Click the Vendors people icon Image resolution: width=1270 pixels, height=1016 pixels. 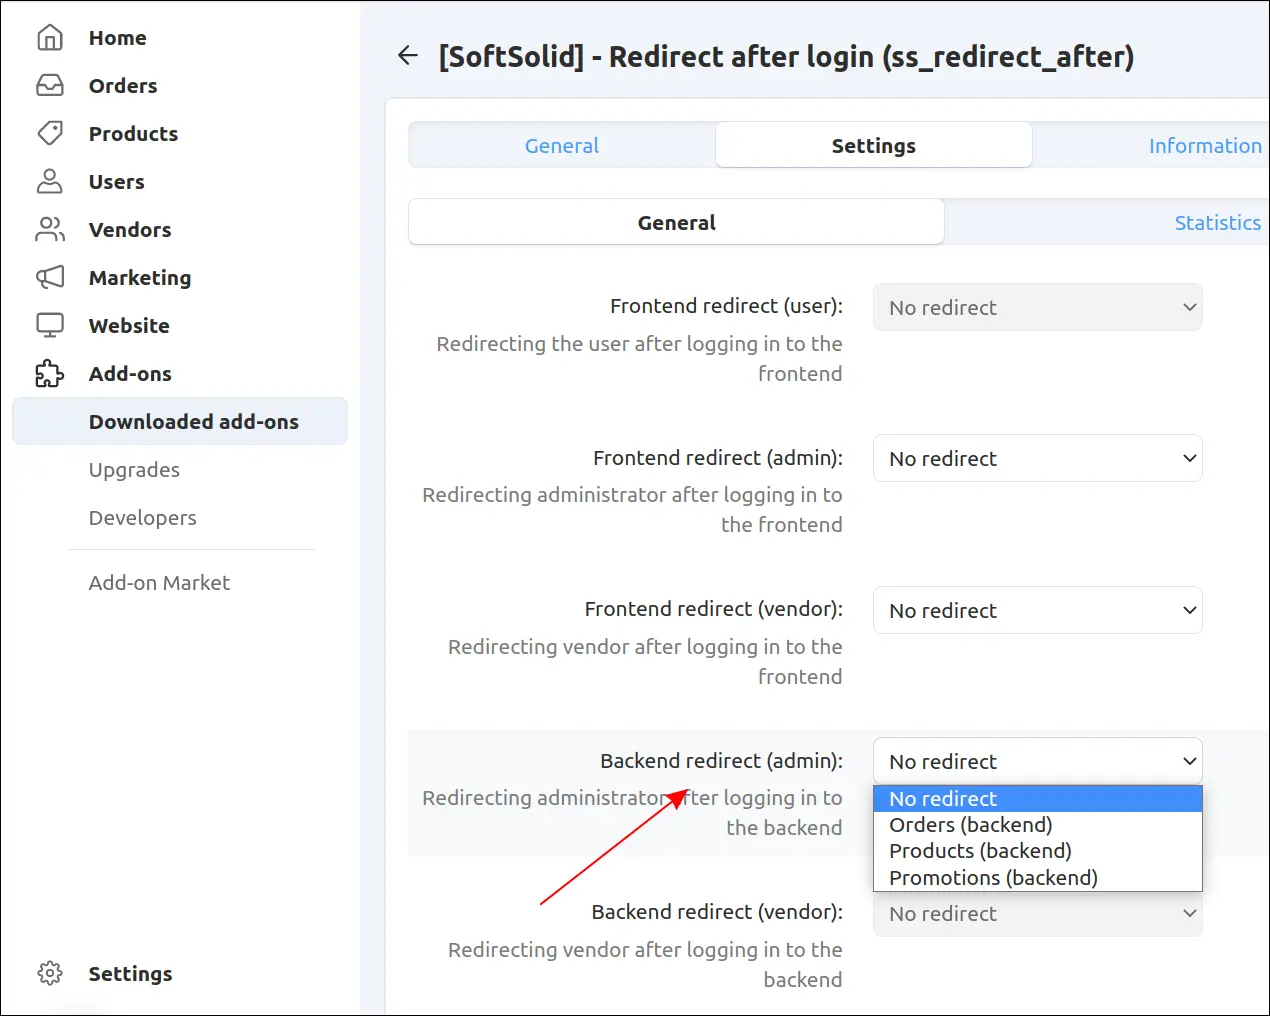50,229
